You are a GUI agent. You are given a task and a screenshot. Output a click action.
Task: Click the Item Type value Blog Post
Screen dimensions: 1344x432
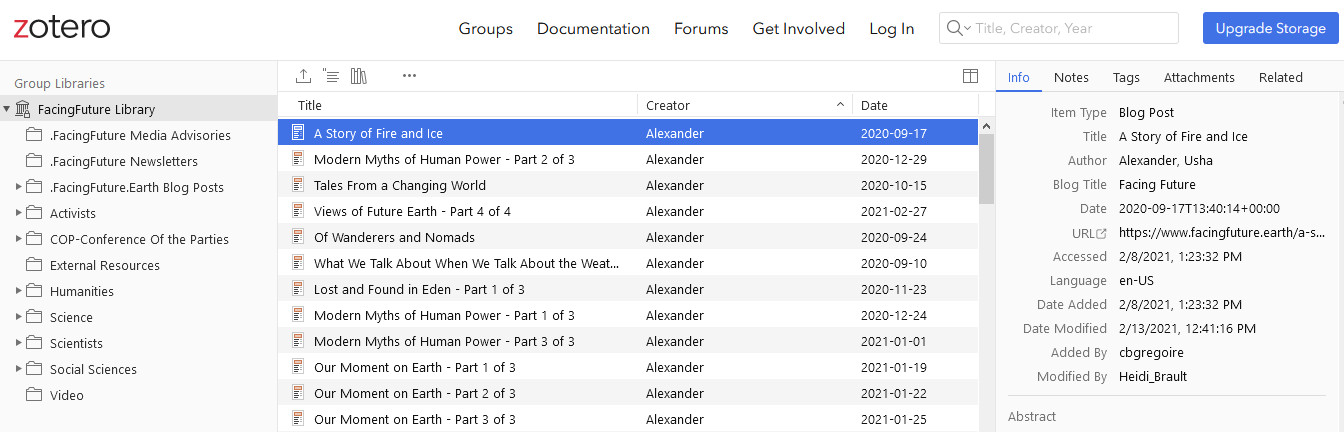point(1146,112)
